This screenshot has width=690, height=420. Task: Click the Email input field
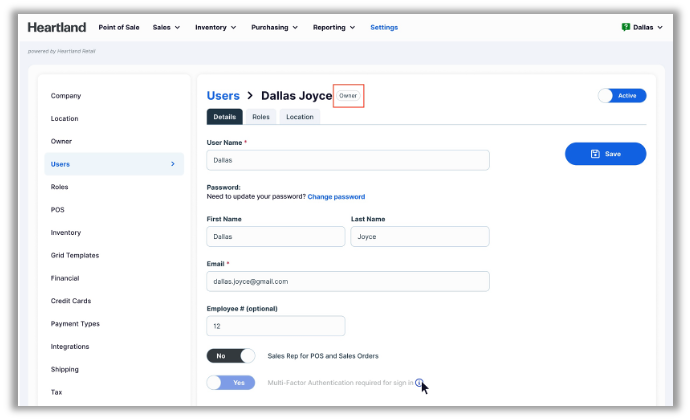[x=348, y=282]
